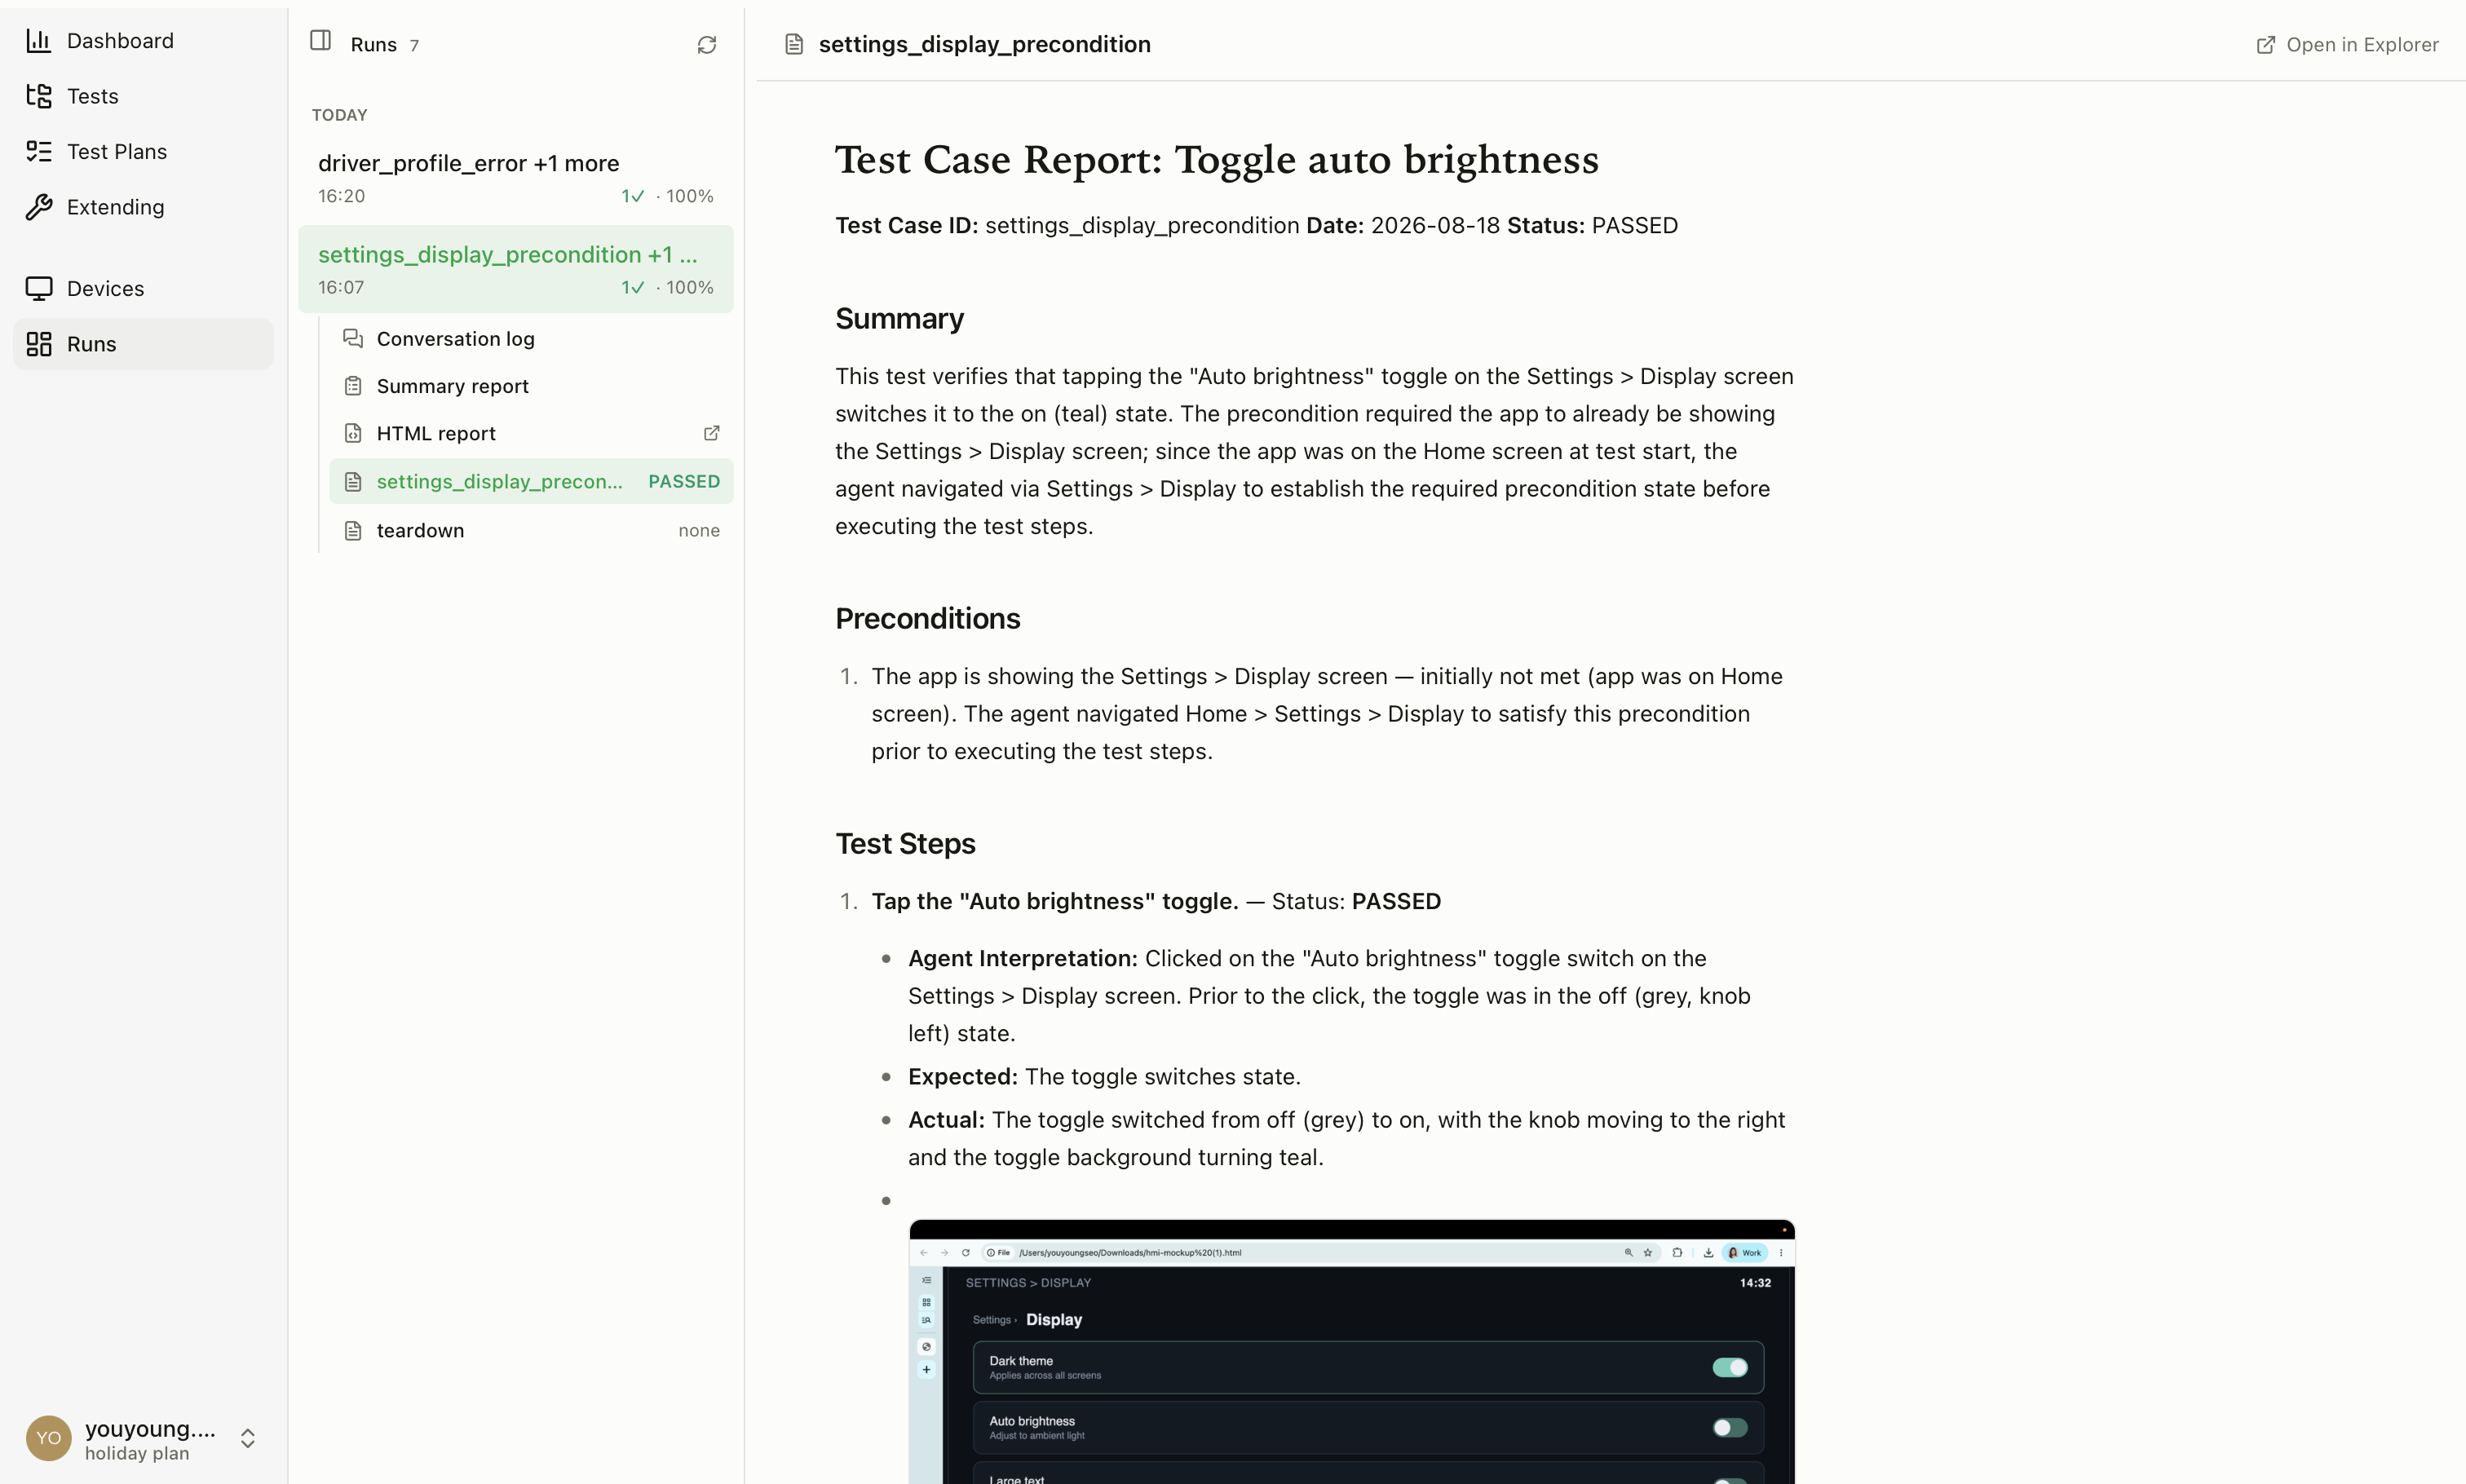This screenshot has height=1484, width=2466.
Task: Click the 'Test Case Report: Toggle auto brightness' title
Action: (x=1217, y=159)
